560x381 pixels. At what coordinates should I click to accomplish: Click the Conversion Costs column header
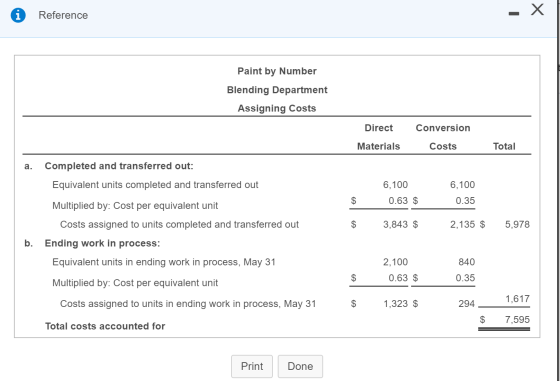coord(443,137)
